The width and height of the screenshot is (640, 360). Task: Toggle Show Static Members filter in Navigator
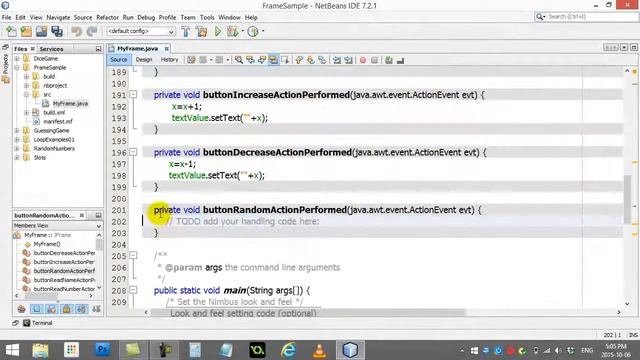[51, 309]
